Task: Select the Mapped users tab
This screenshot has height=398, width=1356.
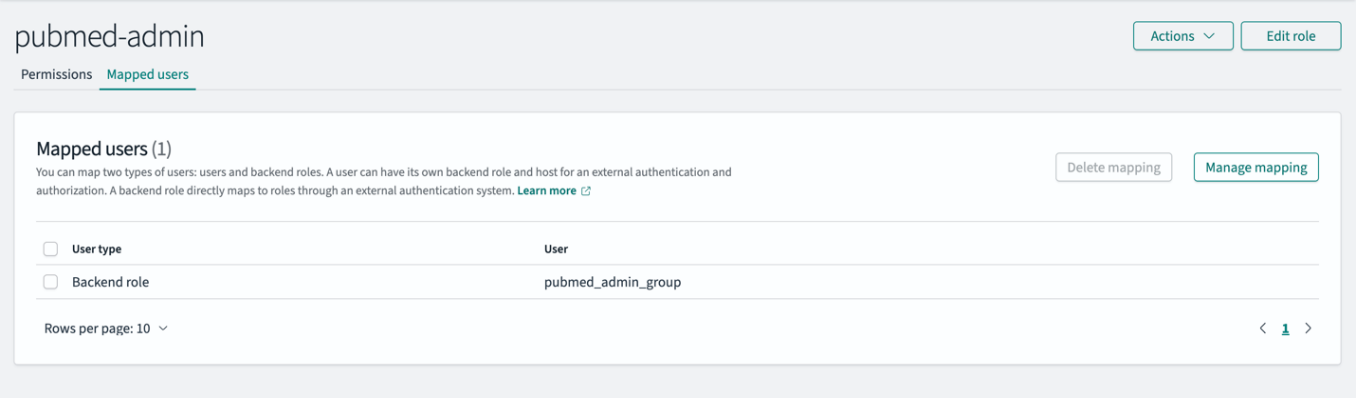Action: (147, 74)
